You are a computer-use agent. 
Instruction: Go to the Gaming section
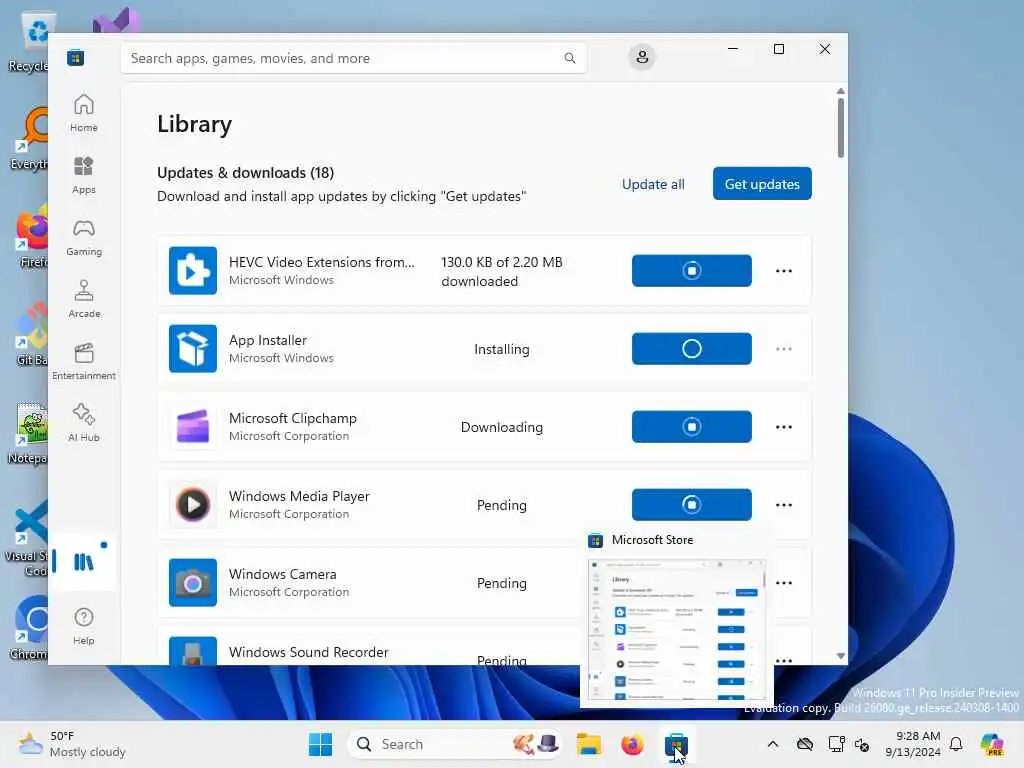point(84,237)
